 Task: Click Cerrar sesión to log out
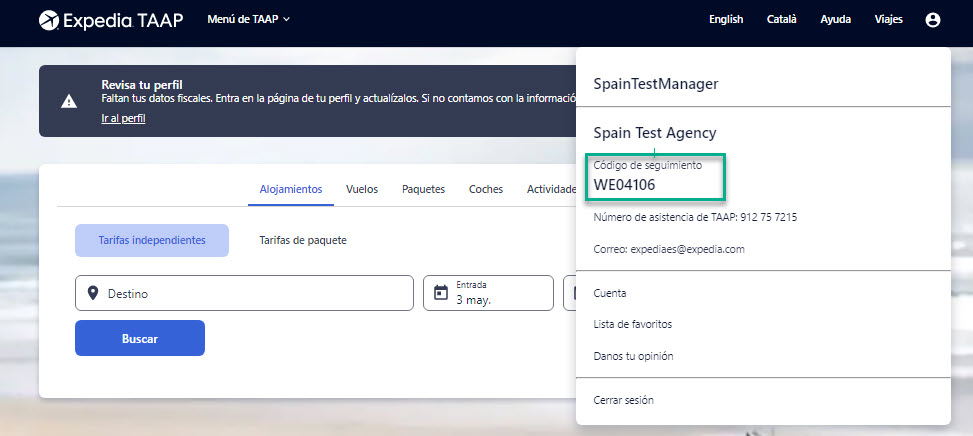(624, 400)
